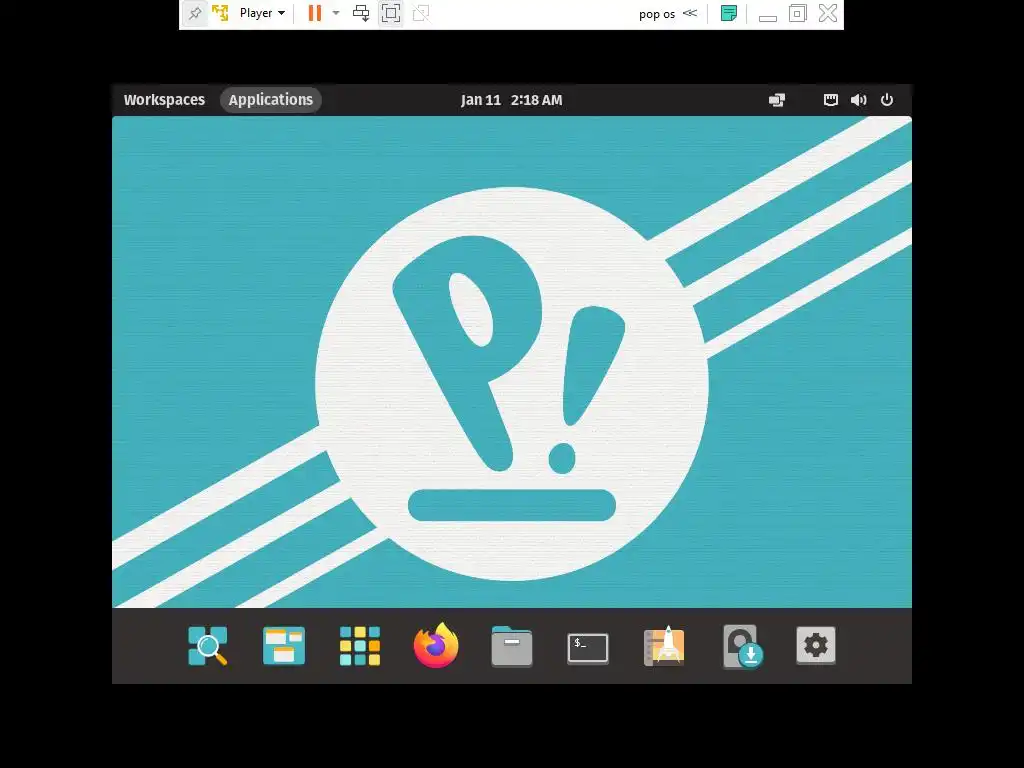Open the Applications menu in top panel
The image size is (1024, 768).
(271, 100)
